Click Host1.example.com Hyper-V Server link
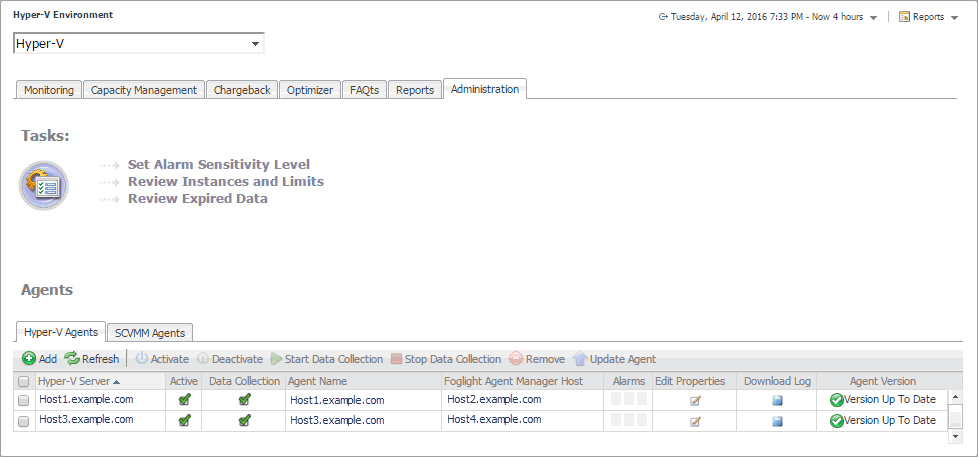 tap(86, 399)
